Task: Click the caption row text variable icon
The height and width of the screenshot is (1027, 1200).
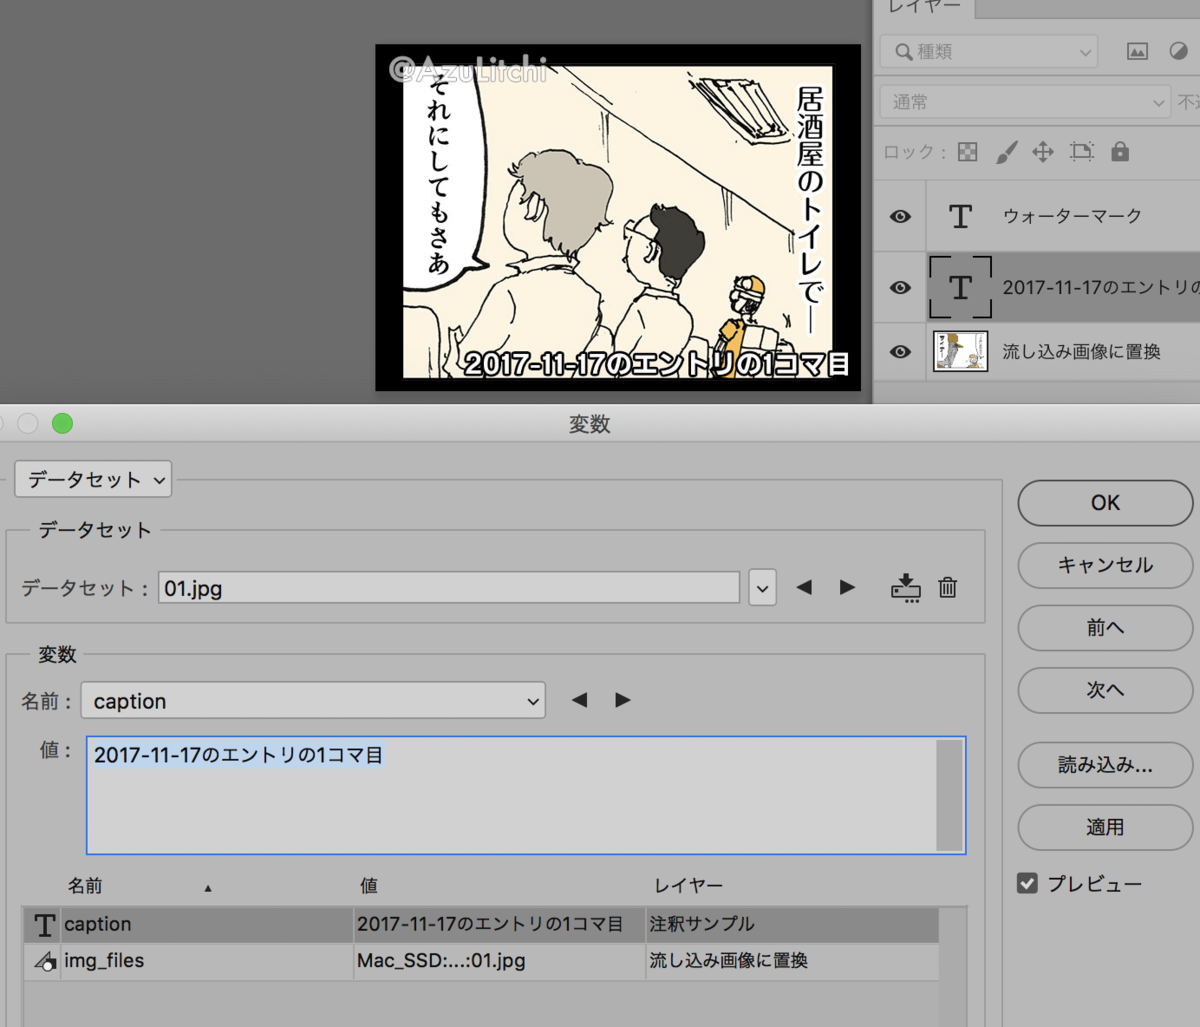Action: pos(44,925)
